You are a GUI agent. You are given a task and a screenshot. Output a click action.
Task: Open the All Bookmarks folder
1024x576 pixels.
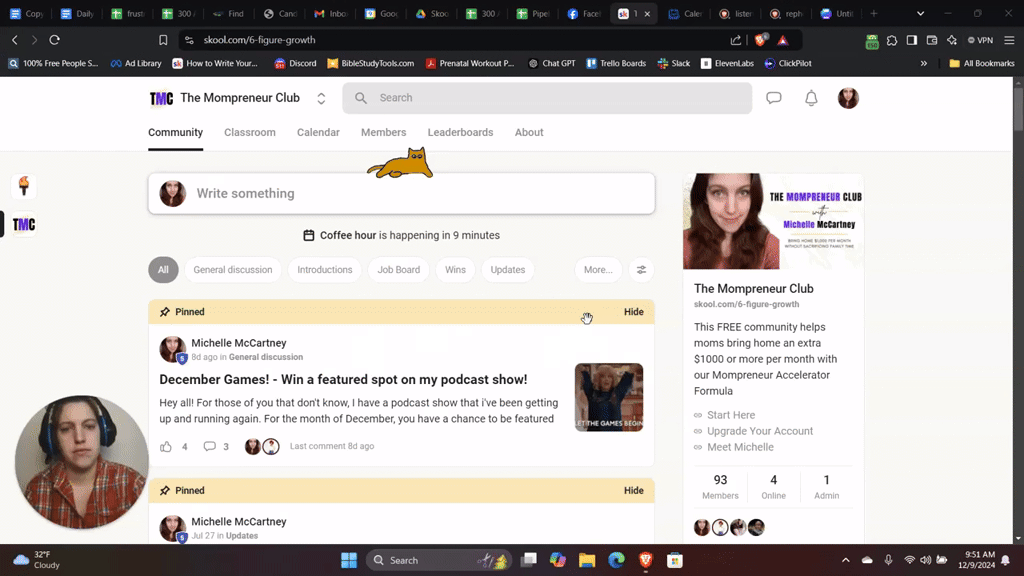(982, 63)
